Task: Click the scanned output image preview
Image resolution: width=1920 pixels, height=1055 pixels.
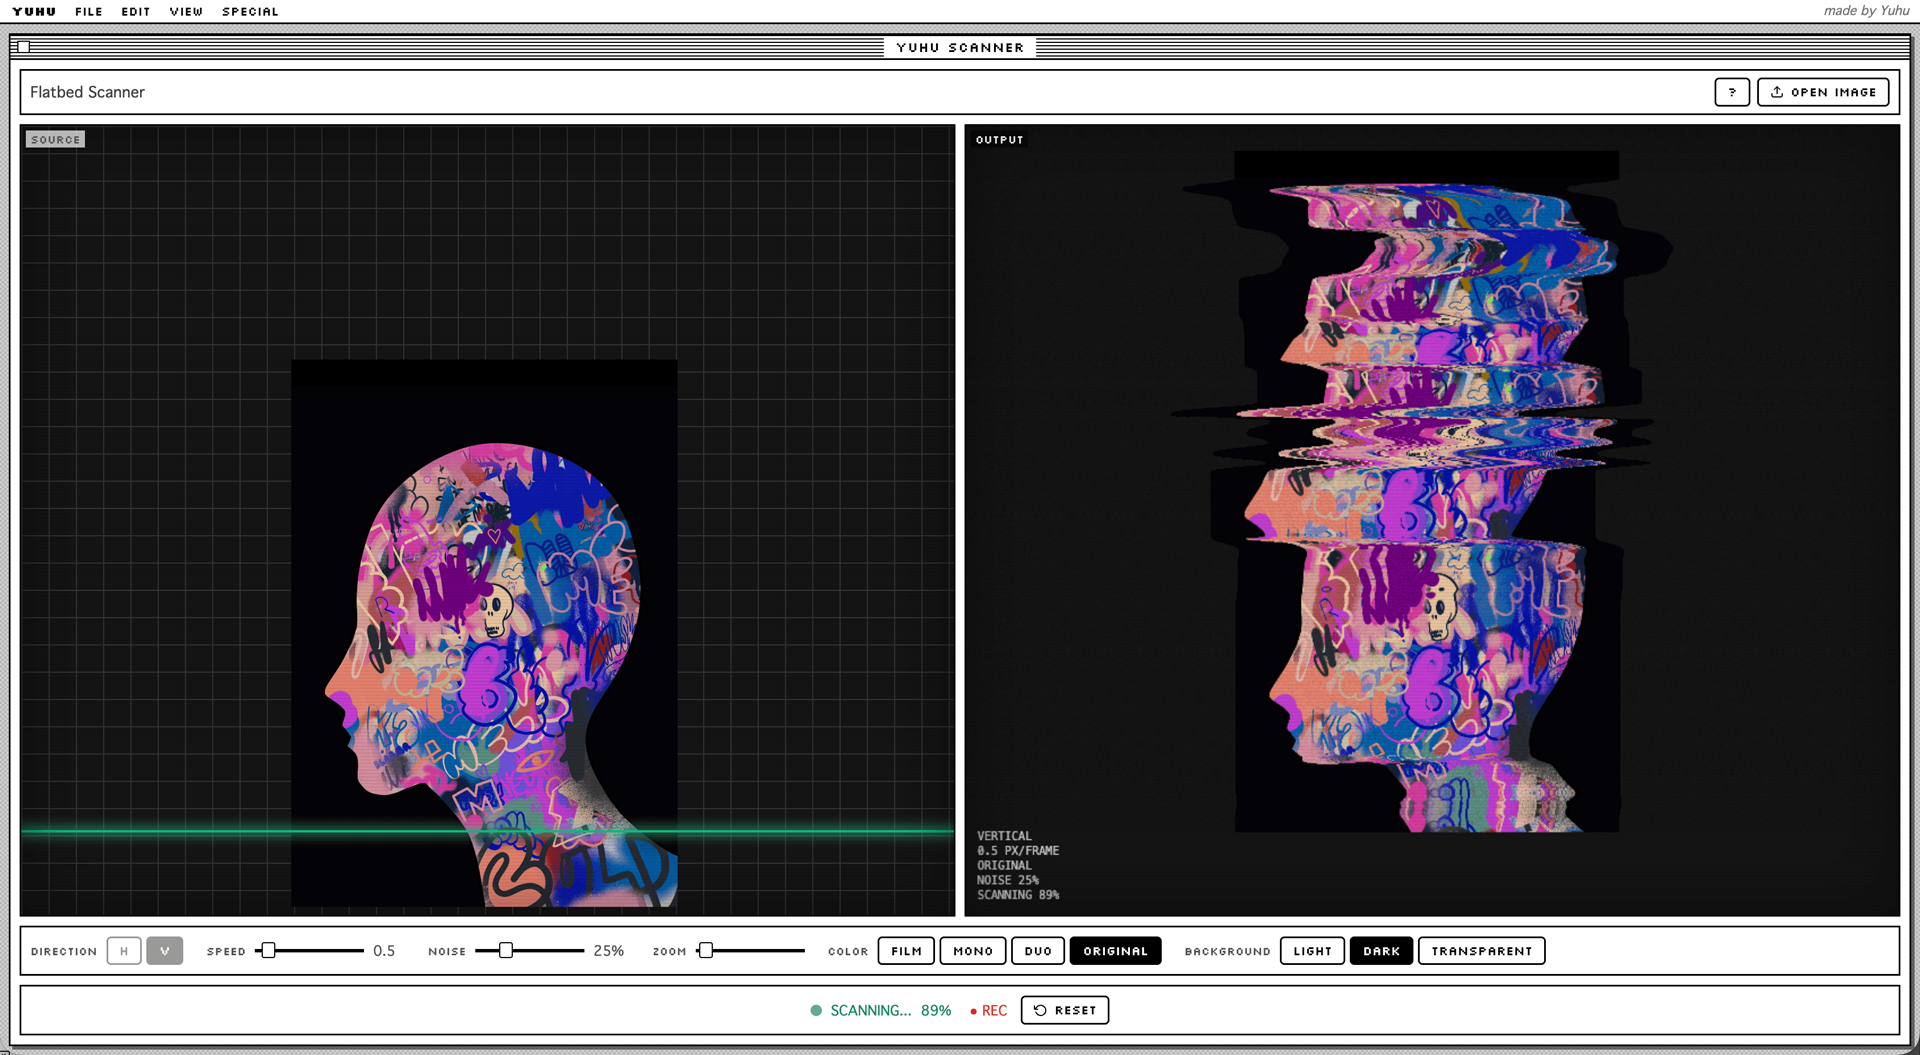Action: pos(1426,491)
